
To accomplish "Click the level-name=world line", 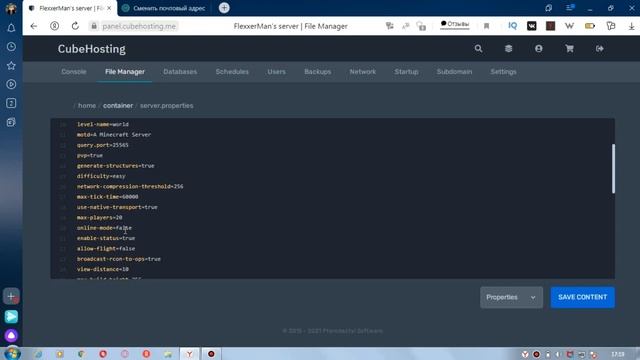I will pyautogui.click(x=102, y=124).
